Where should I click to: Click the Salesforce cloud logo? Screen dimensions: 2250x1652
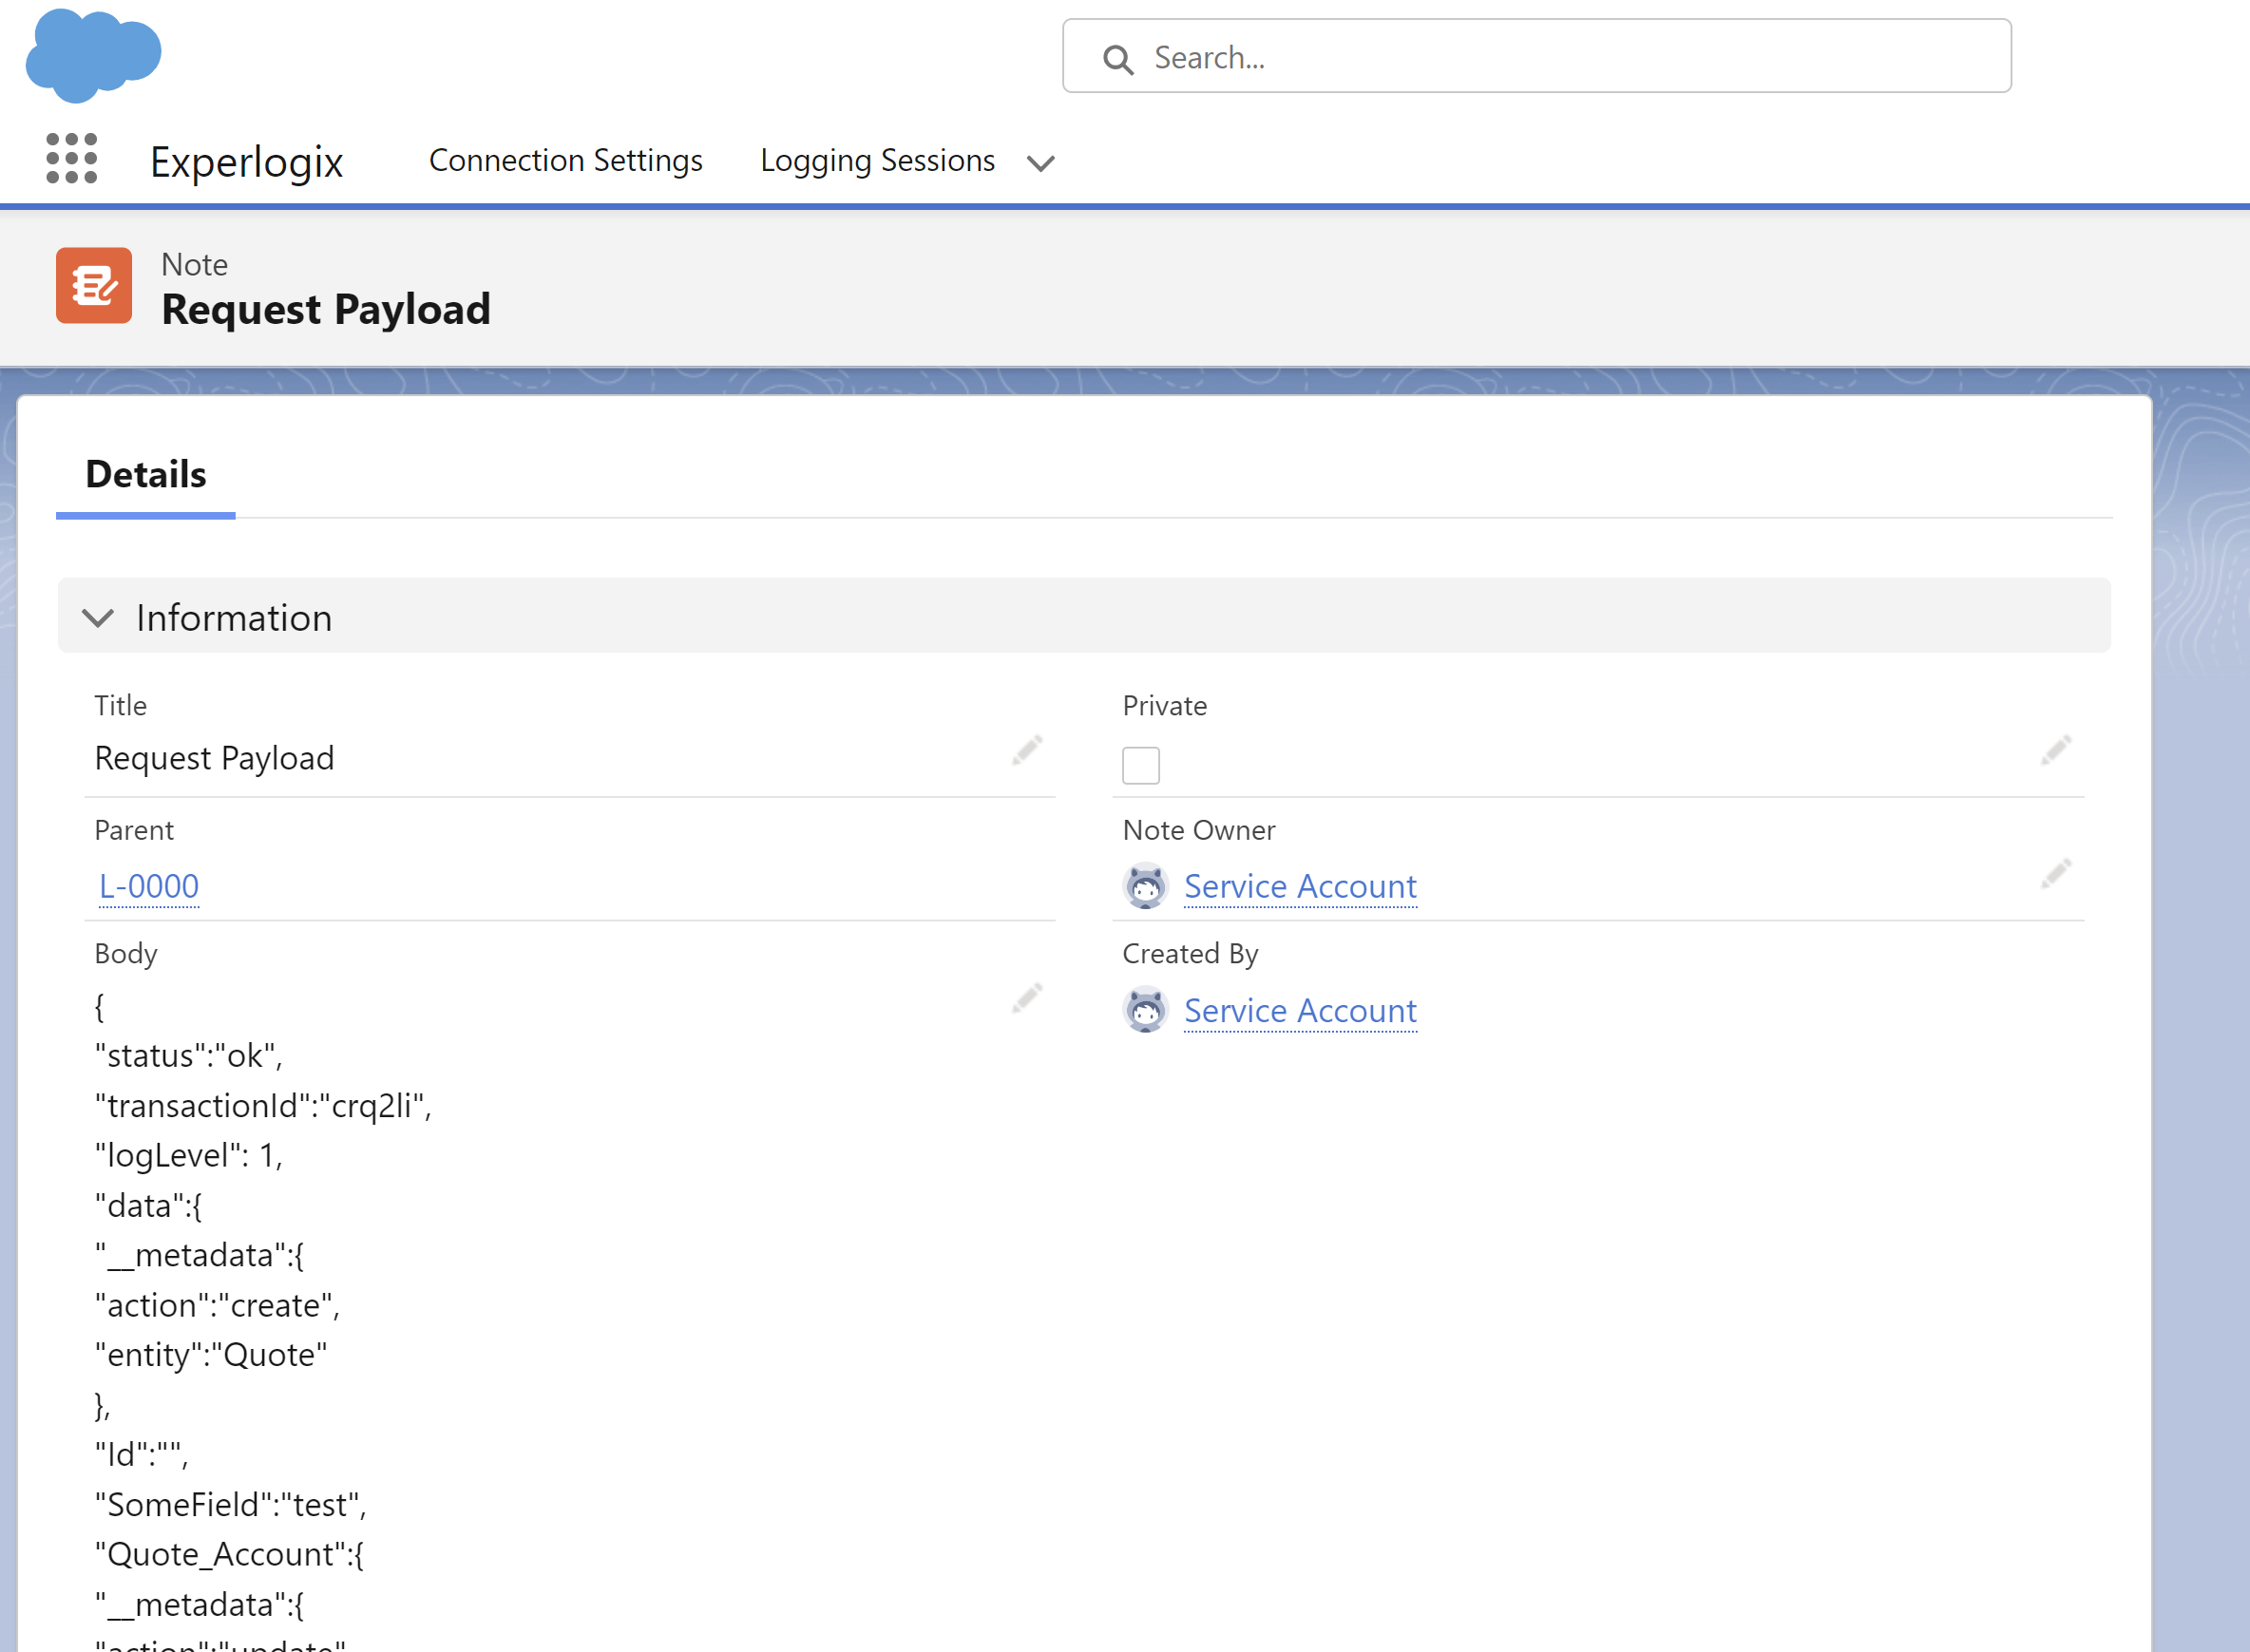[93, 55]
